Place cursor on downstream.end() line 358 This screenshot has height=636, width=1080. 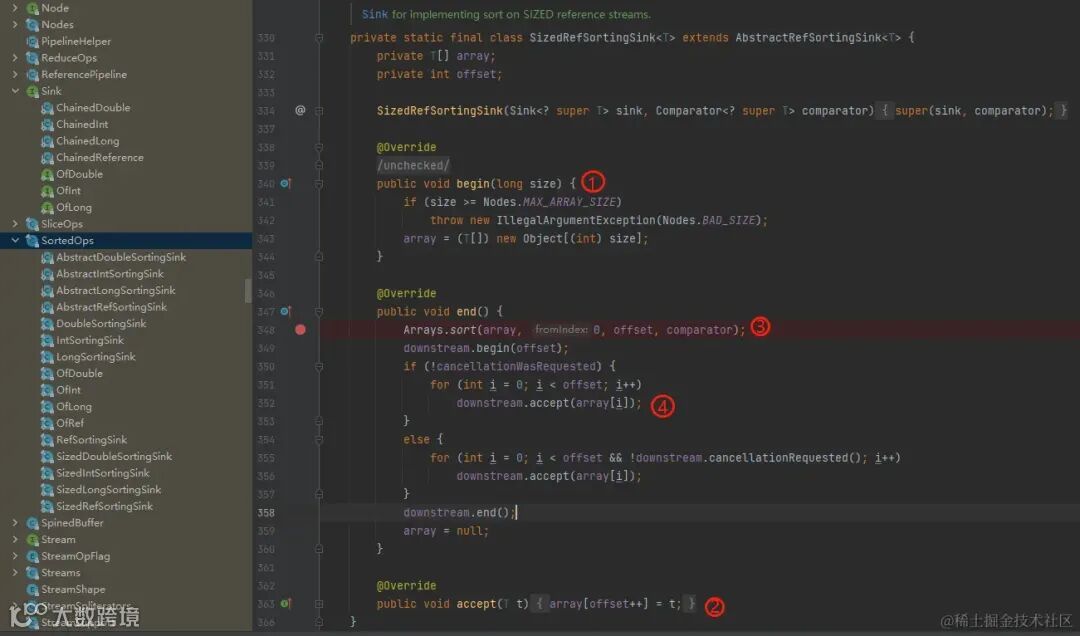pos(459,513)
